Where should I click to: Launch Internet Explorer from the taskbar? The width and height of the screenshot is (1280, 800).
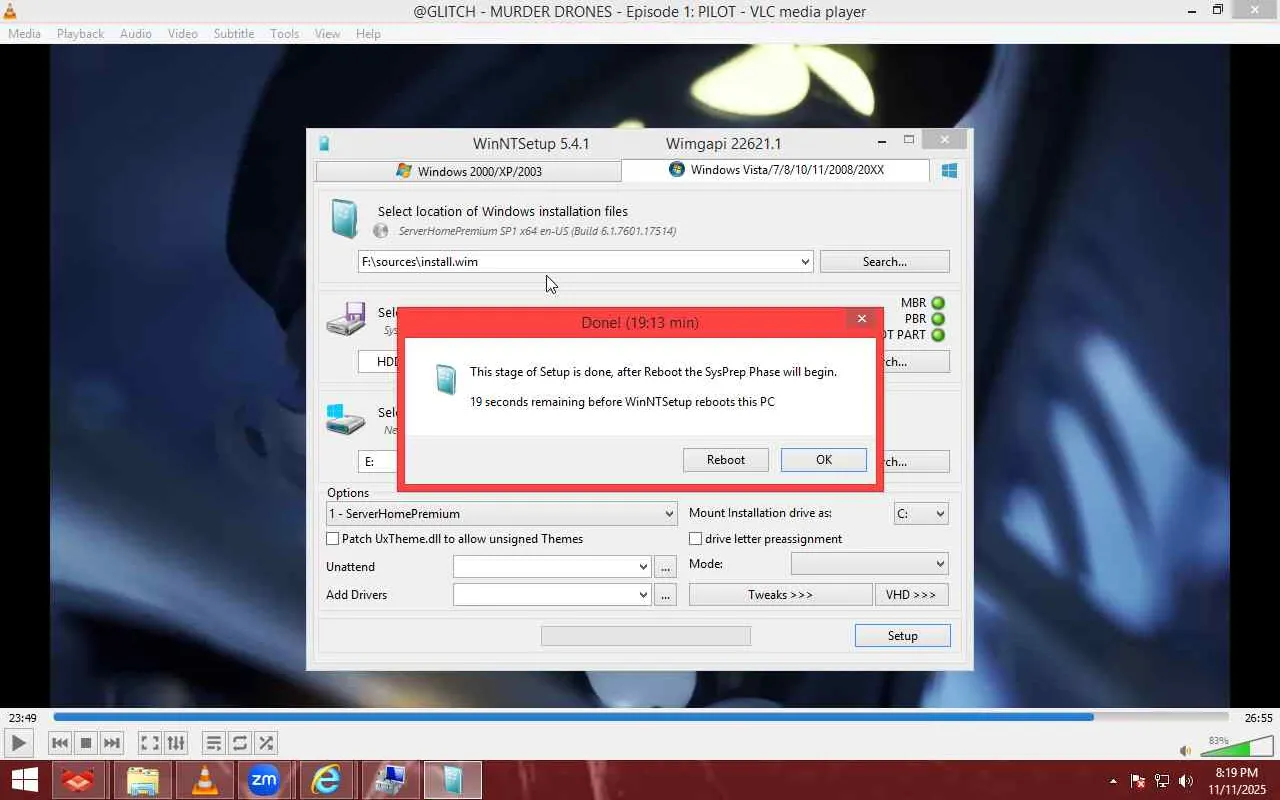(x=325, y=780)
